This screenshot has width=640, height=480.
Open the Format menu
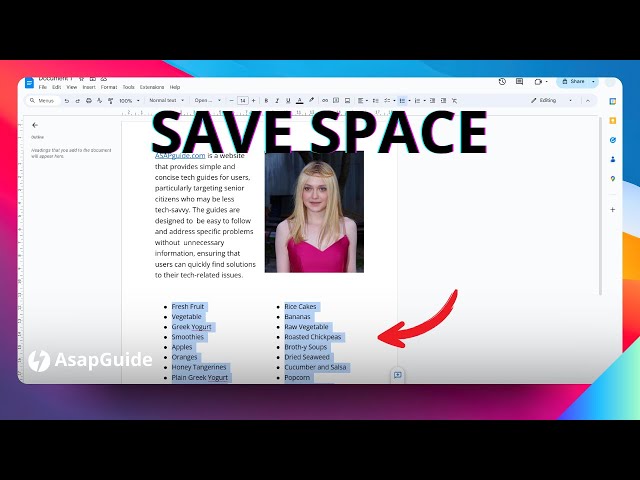tap(109, 87)
